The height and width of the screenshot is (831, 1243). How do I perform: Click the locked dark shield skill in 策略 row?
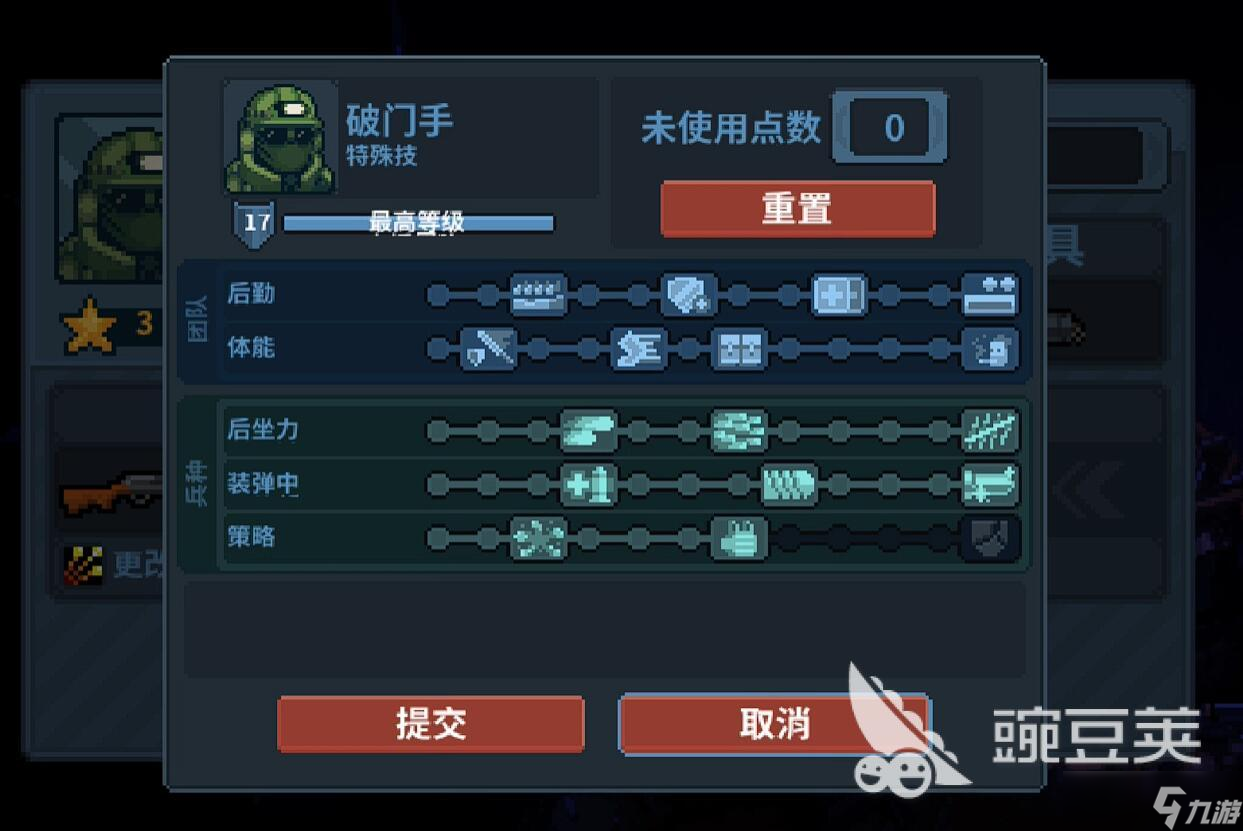point(990,539)
